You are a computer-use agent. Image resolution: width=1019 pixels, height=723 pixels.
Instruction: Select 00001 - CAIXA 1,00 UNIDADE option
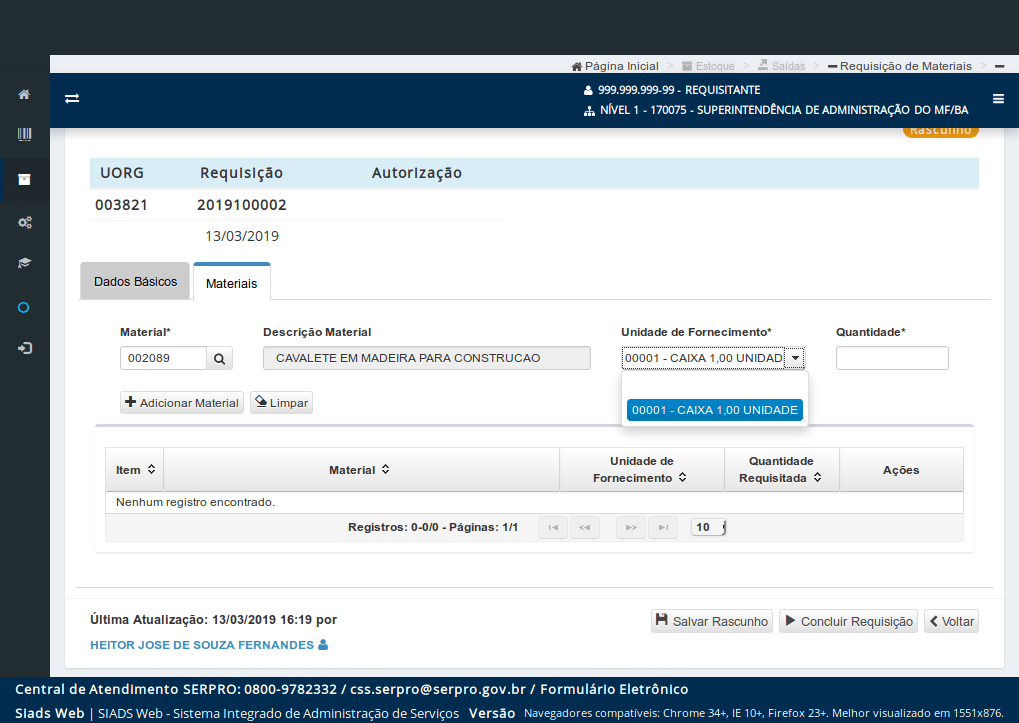tap(715, 411)
